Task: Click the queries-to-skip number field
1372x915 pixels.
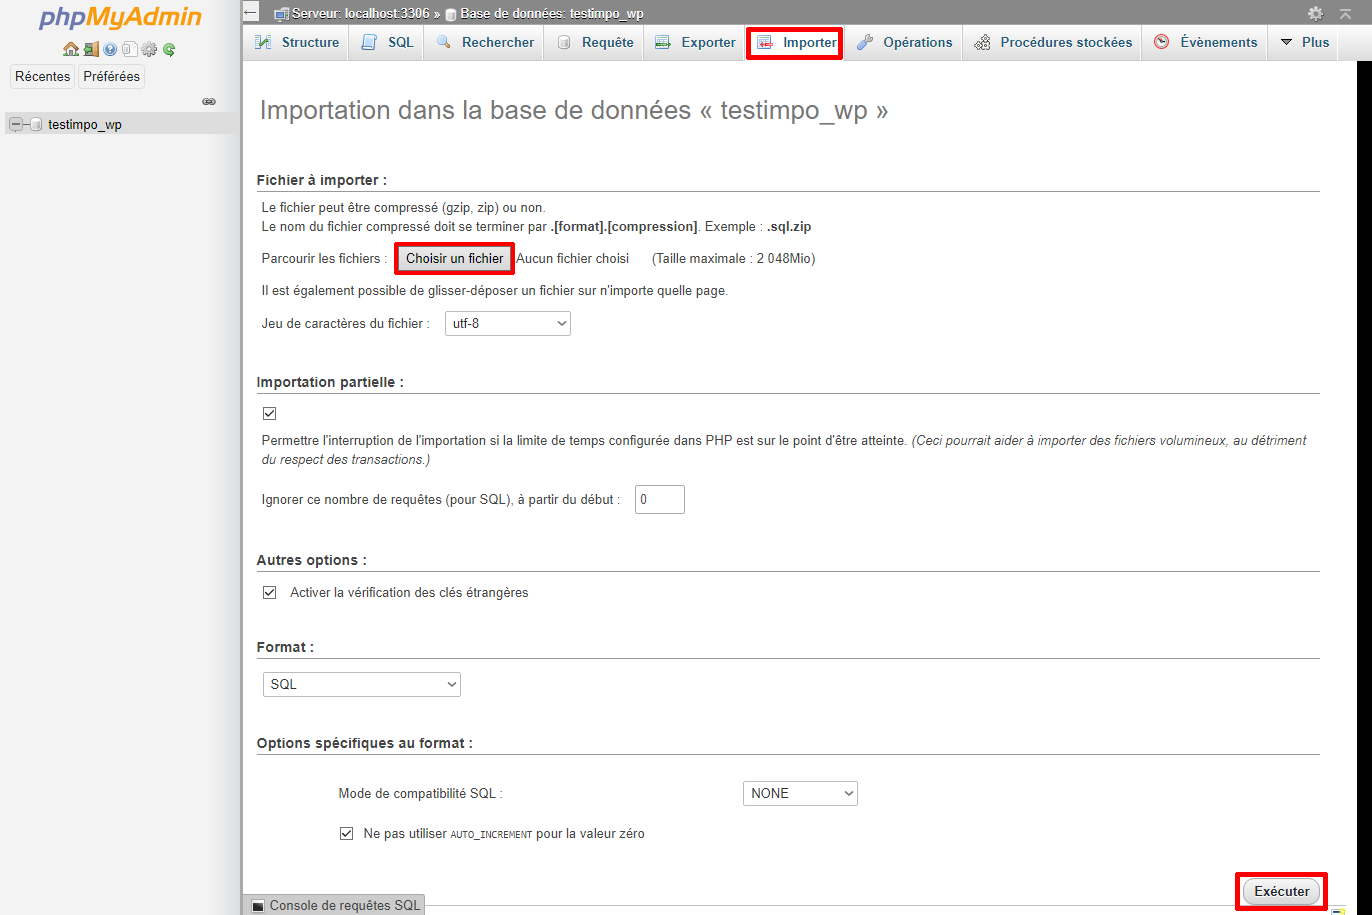Action: tap(660, 499)
